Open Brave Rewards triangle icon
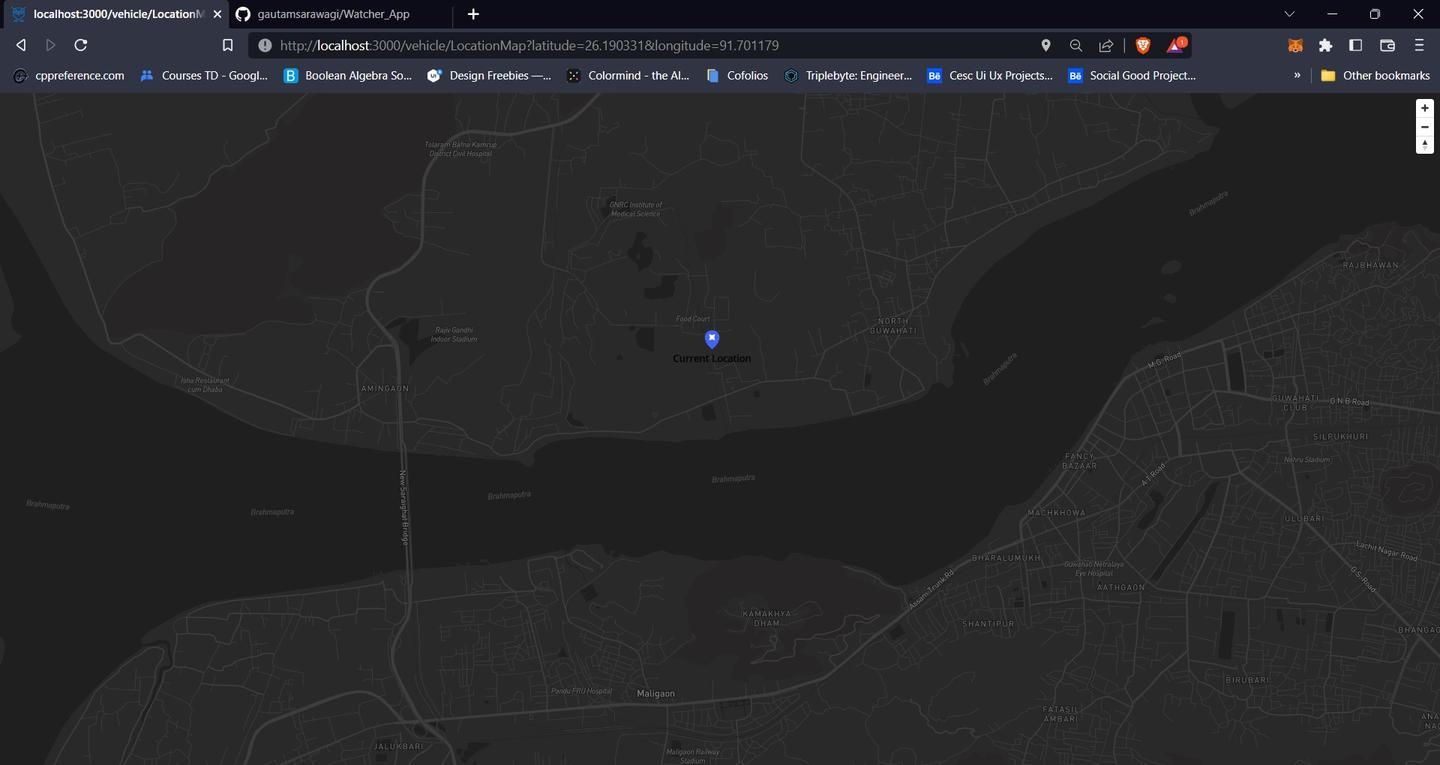 [x=1176, y=45]
